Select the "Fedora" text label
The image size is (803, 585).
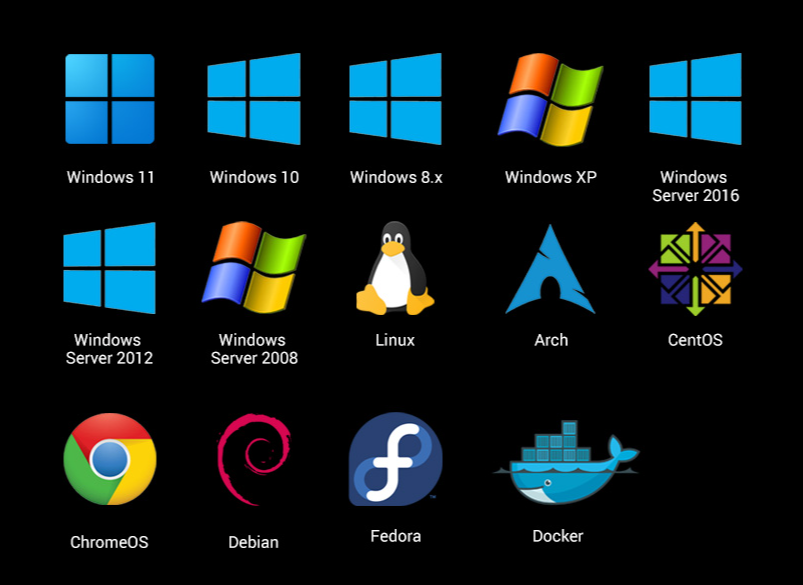coord(395,536)
